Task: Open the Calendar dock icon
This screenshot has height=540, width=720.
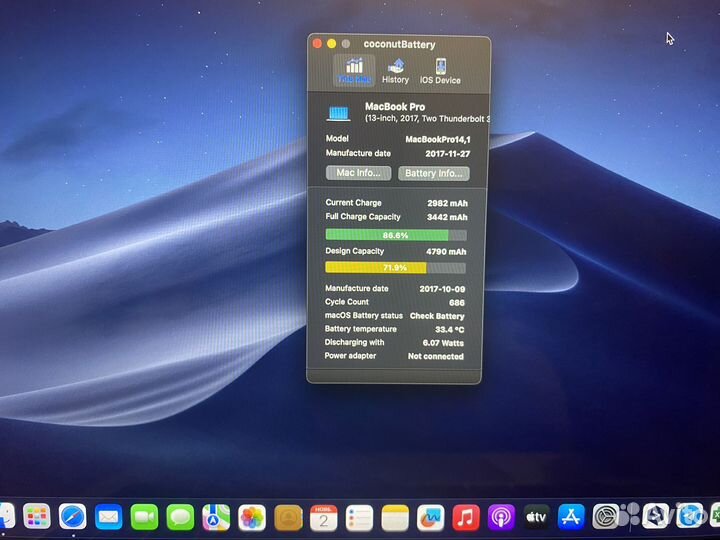Action: 324,518
